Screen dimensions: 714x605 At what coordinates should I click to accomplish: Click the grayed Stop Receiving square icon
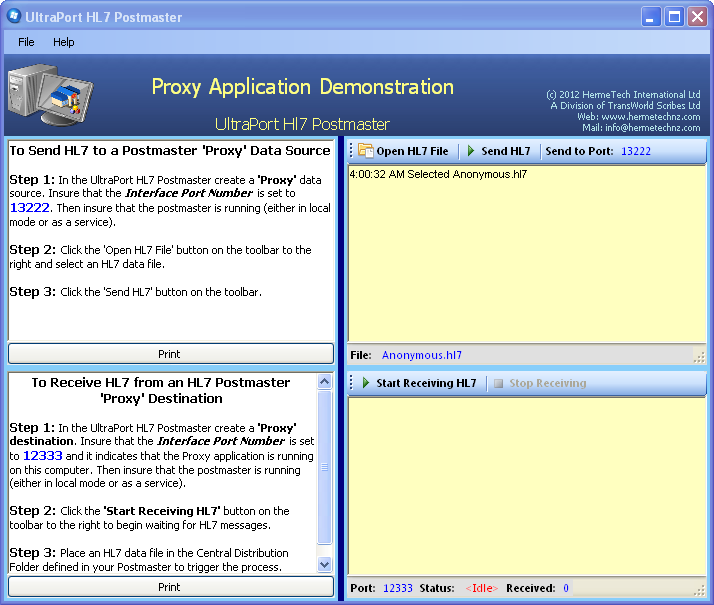coord(498,383)
